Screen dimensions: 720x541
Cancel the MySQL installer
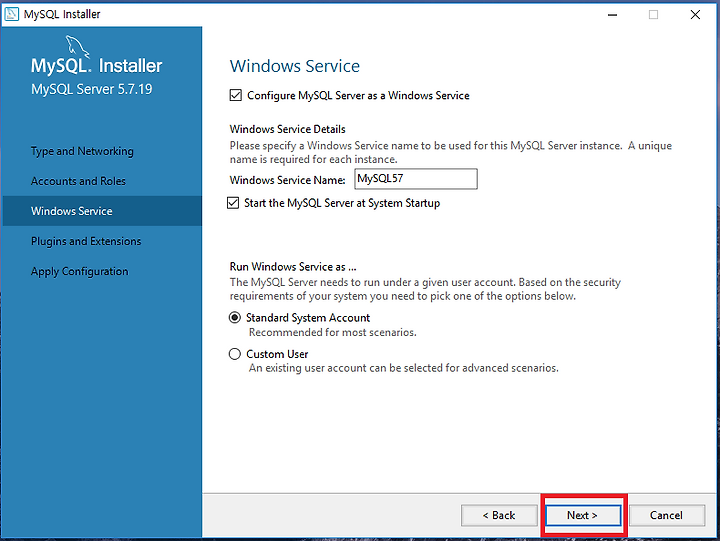(667, 515)
